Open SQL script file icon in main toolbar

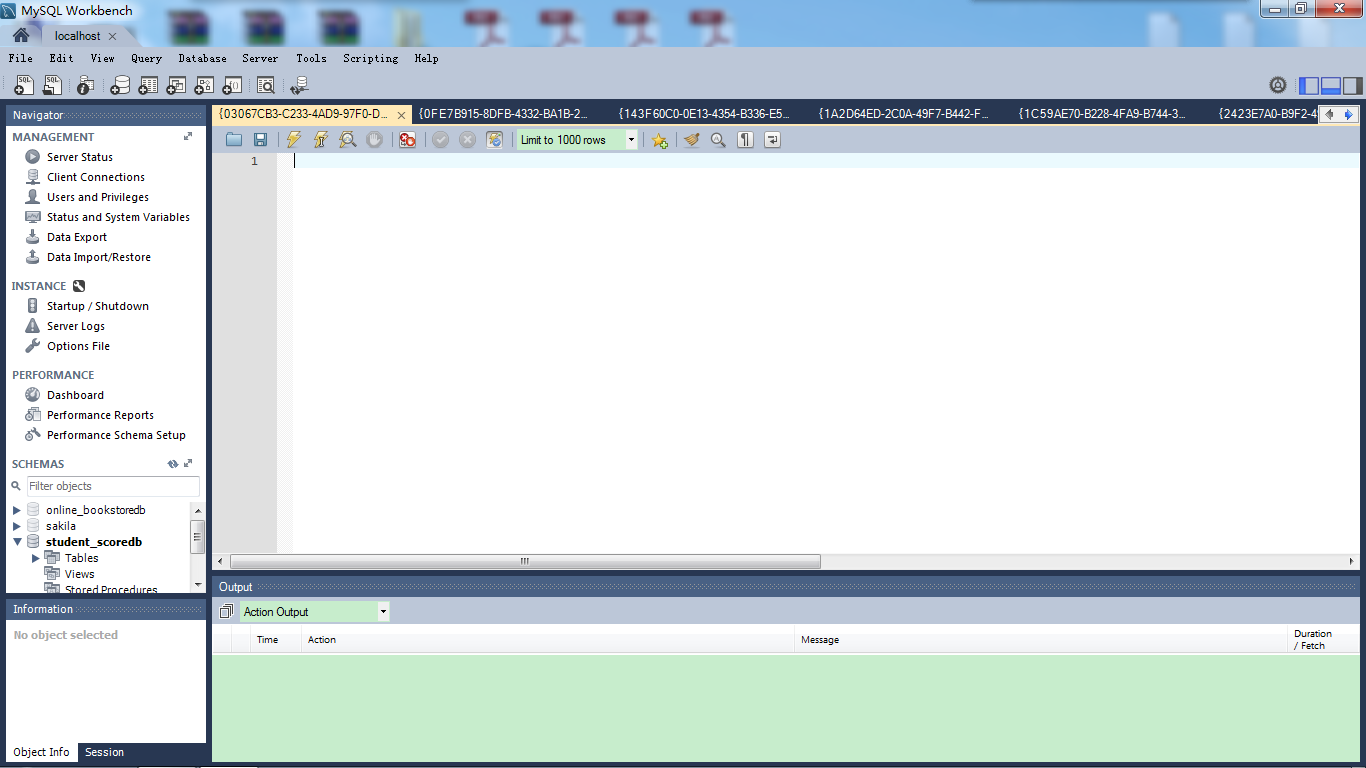[x=52, y=86]
